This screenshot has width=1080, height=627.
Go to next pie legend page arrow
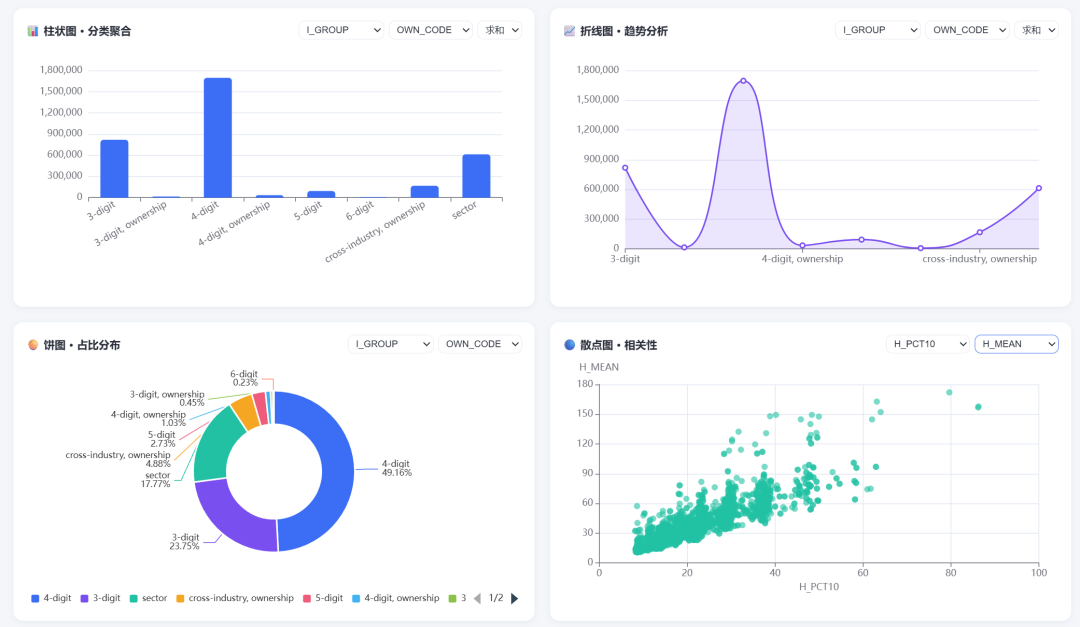[x=515, y=598]
